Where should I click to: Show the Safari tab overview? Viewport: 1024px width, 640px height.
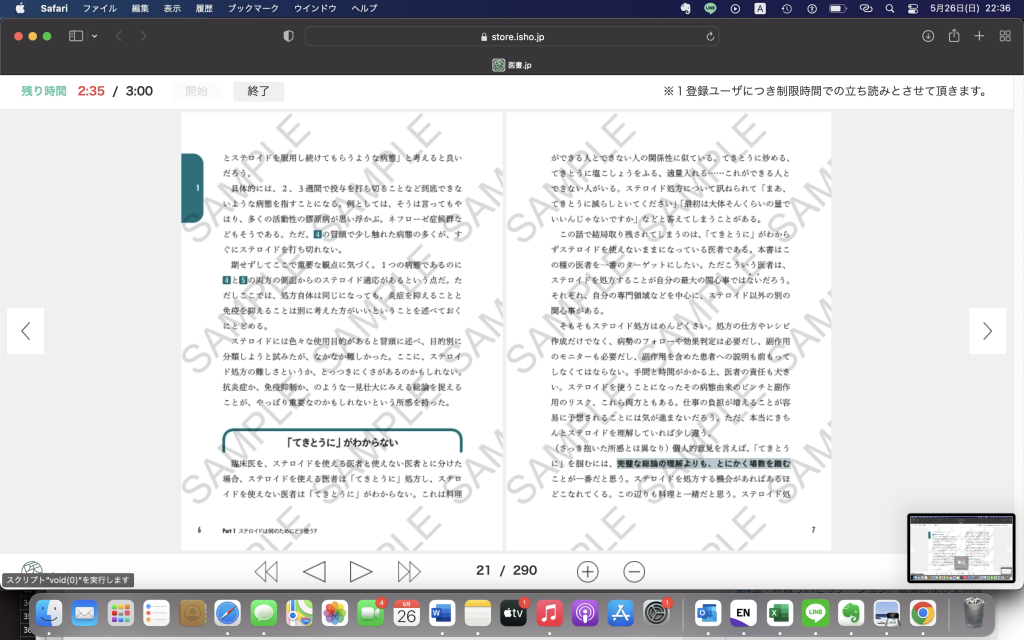[1004, 36]
